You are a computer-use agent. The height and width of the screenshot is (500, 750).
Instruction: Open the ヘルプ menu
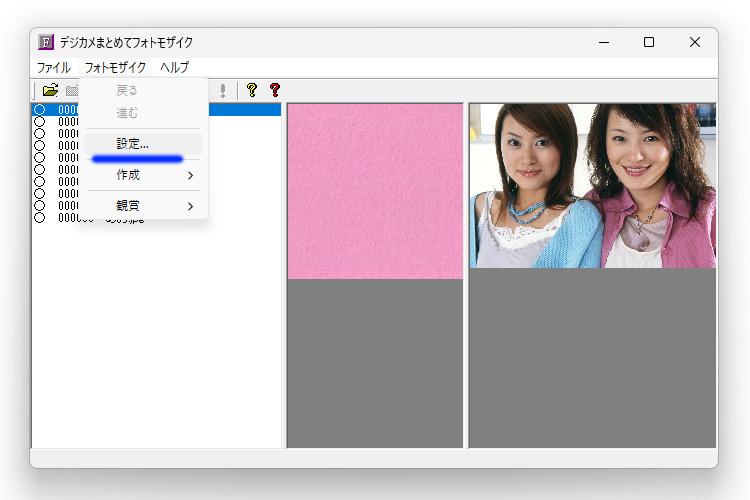pos(174,67)
